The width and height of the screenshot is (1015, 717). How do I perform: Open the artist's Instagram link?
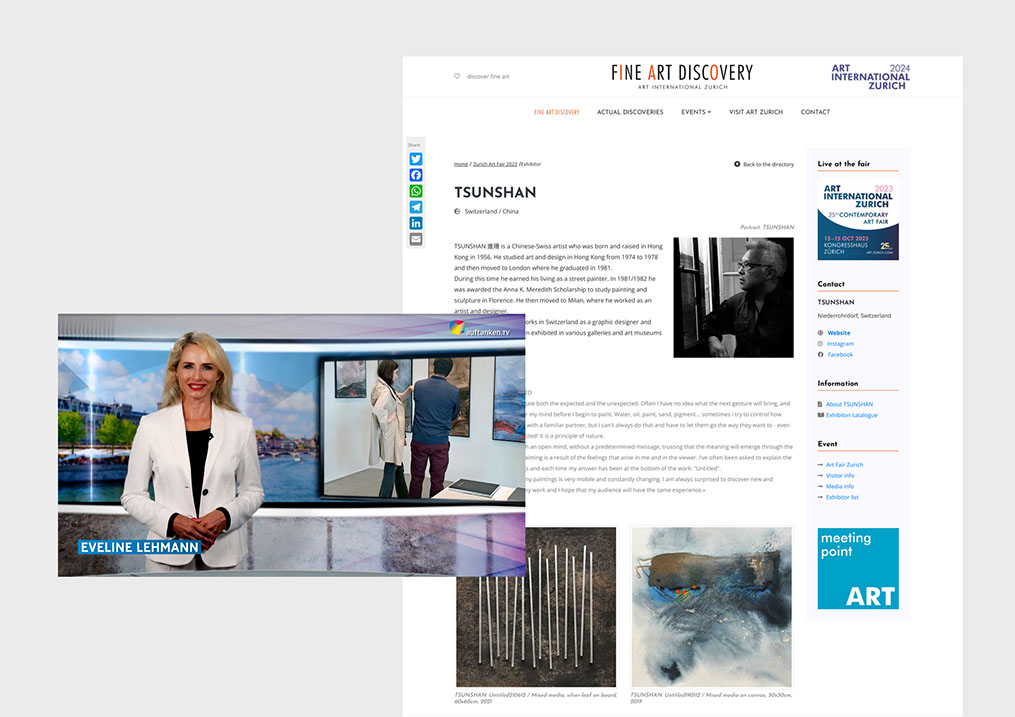coord(840,344)
